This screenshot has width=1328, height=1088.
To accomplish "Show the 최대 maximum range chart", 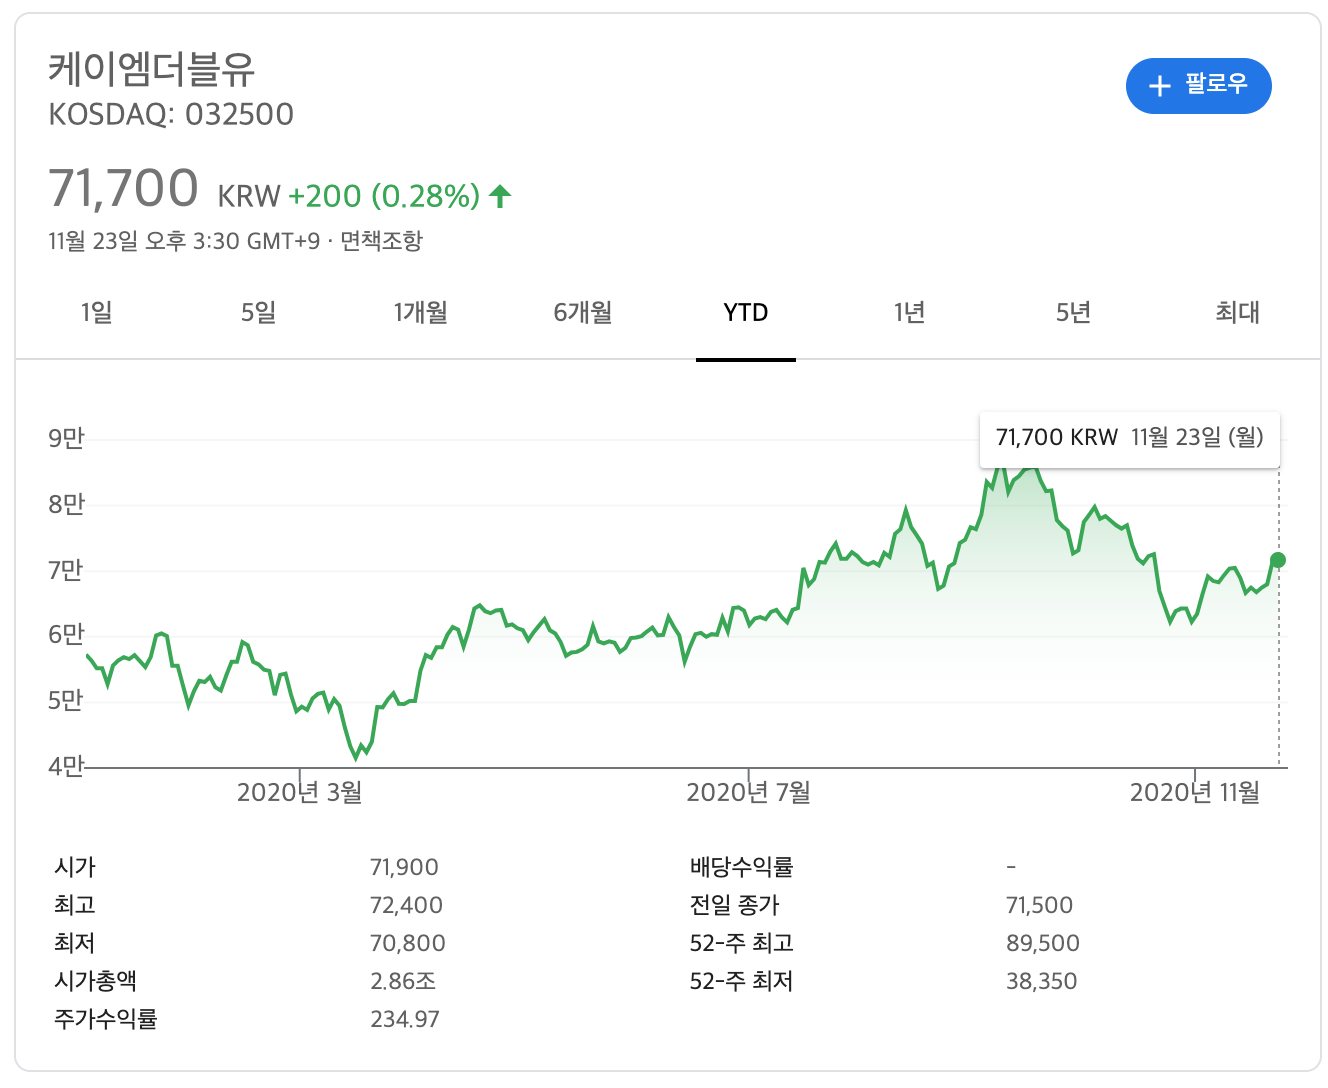I will pyautogui.click(x=1237, y=313).
